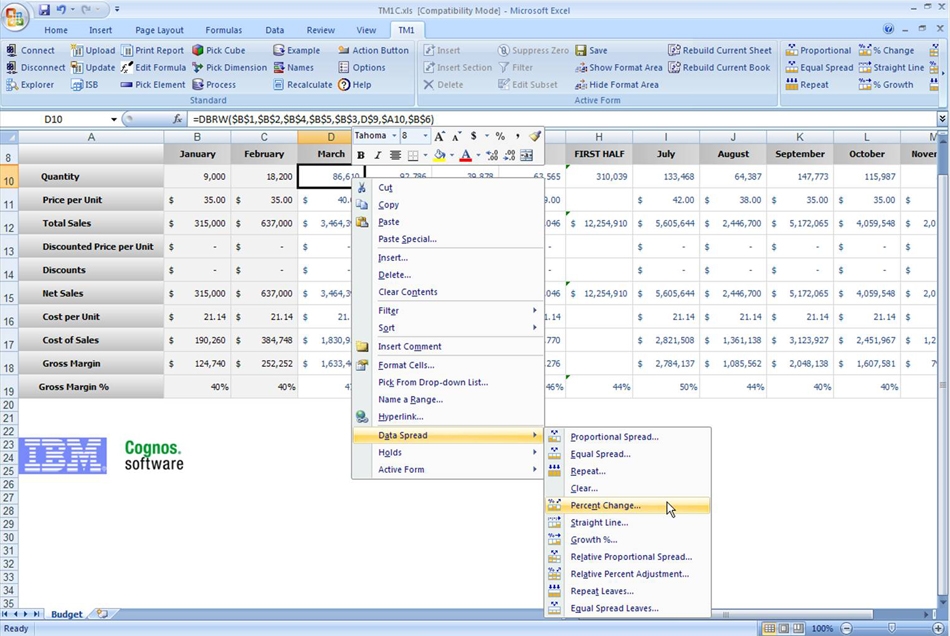The width and height of the screenshot is (950, 636).
Task: Click Hide Format Area
Action: click(x=617, y=85)
